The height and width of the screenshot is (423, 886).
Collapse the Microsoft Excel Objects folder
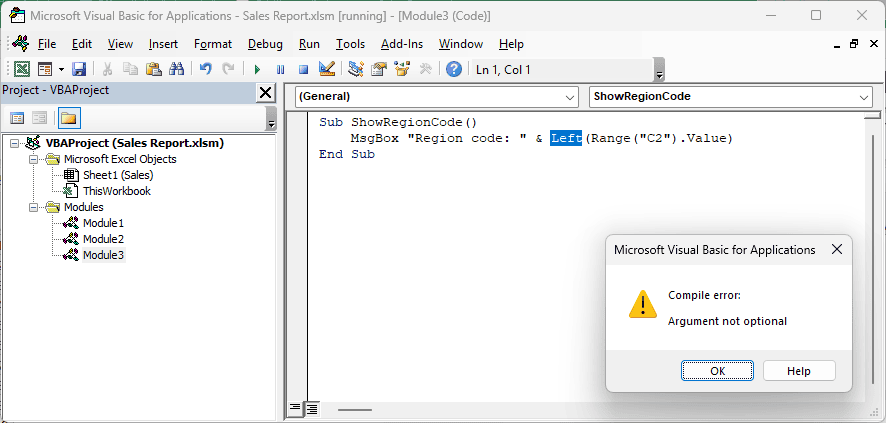click(x=33, y=159)
